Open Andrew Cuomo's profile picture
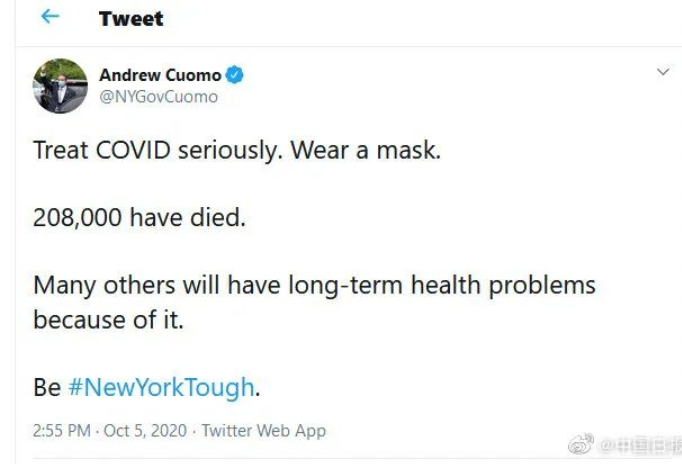The width and height of the screenshot is (682, 464). pos(60,86)
